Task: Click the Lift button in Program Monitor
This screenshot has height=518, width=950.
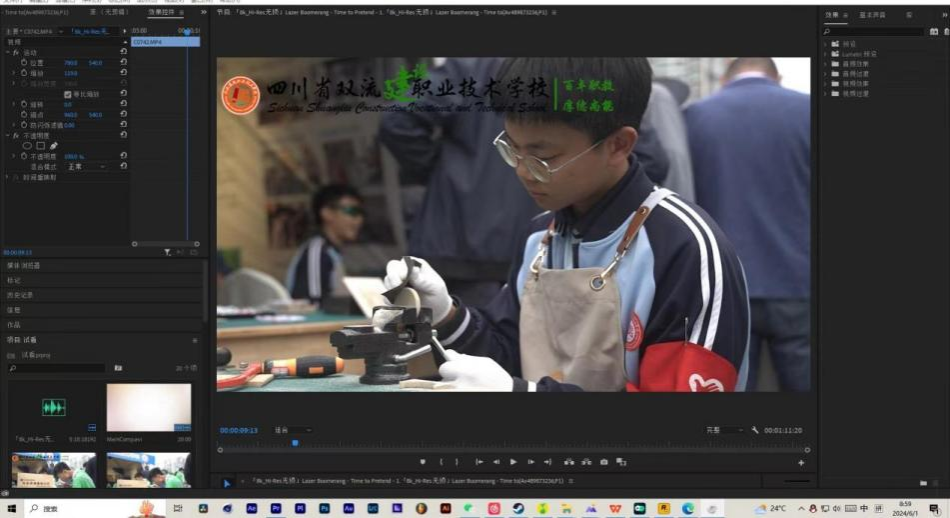Action: click(x=569, y=462)
